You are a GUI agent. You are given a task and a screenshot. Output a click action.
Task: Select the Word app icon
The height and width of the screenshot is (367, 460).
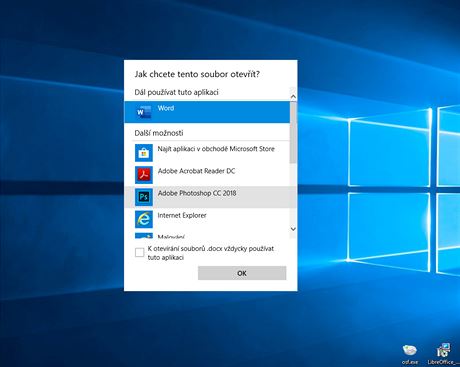(x=144, y=112)
